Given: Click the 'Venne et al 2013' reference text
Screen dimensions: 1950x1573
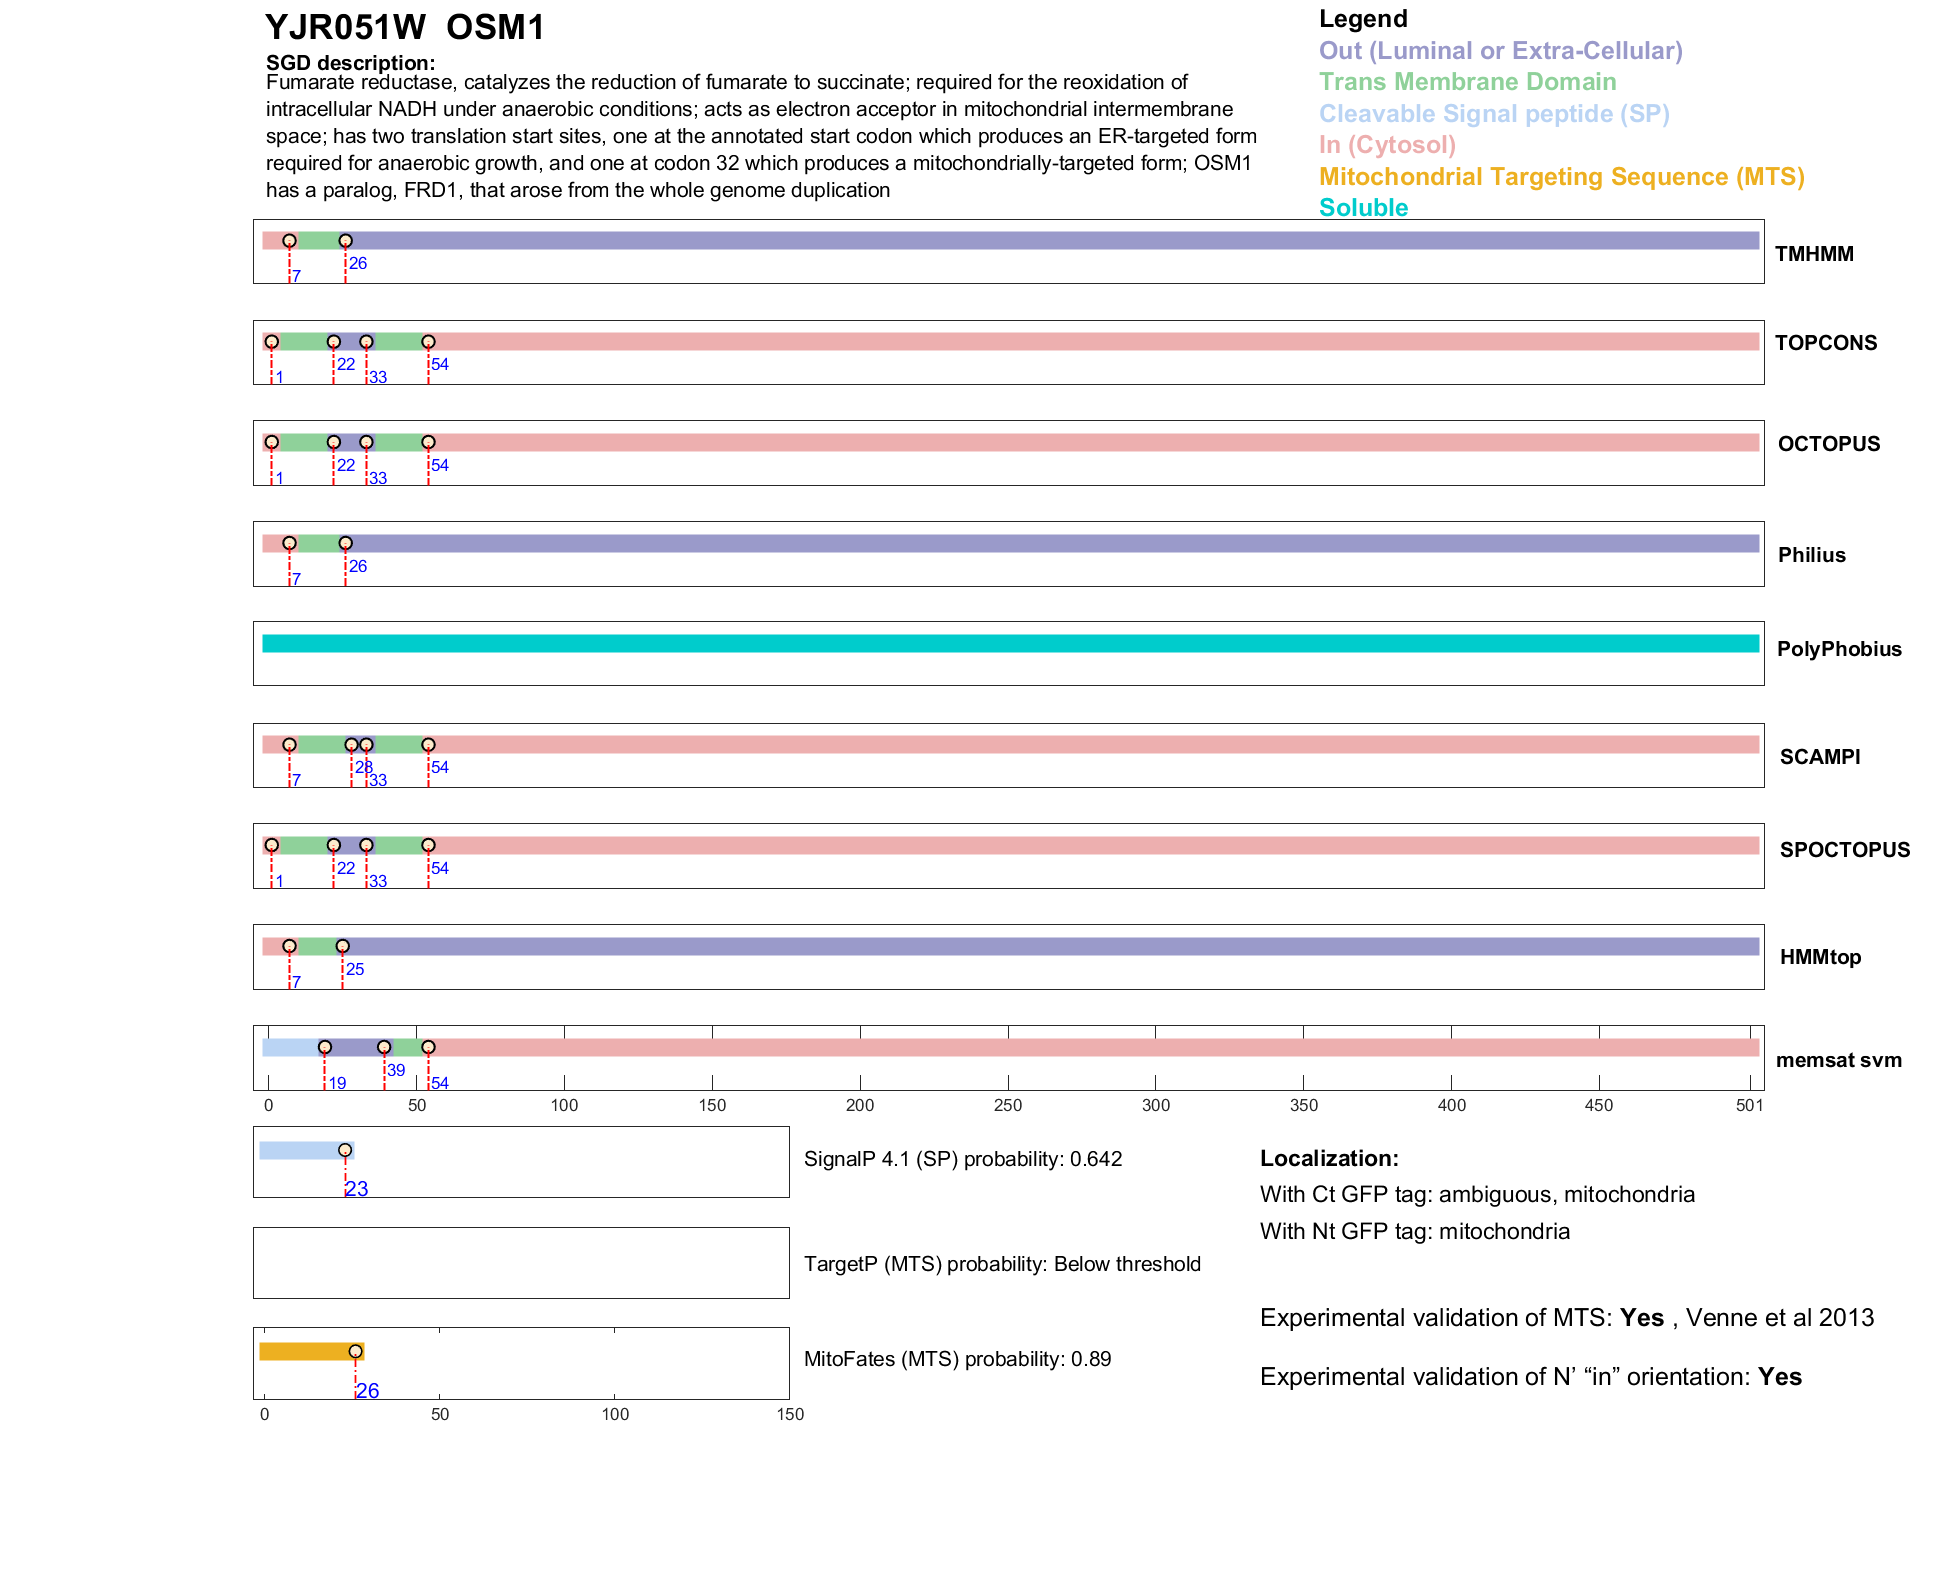Looking at the screenshot, I should [1780, 1318].
